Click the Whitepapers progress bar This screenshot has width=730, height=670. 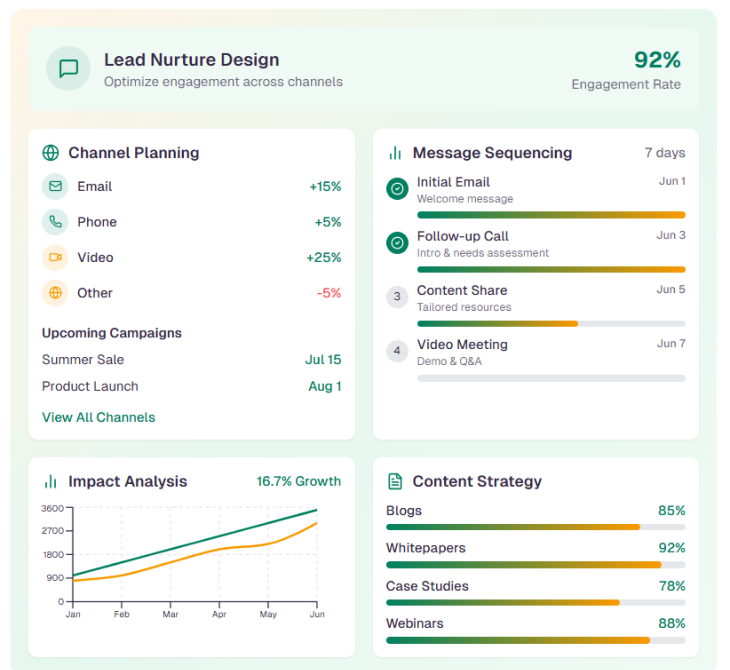[535, 565]
